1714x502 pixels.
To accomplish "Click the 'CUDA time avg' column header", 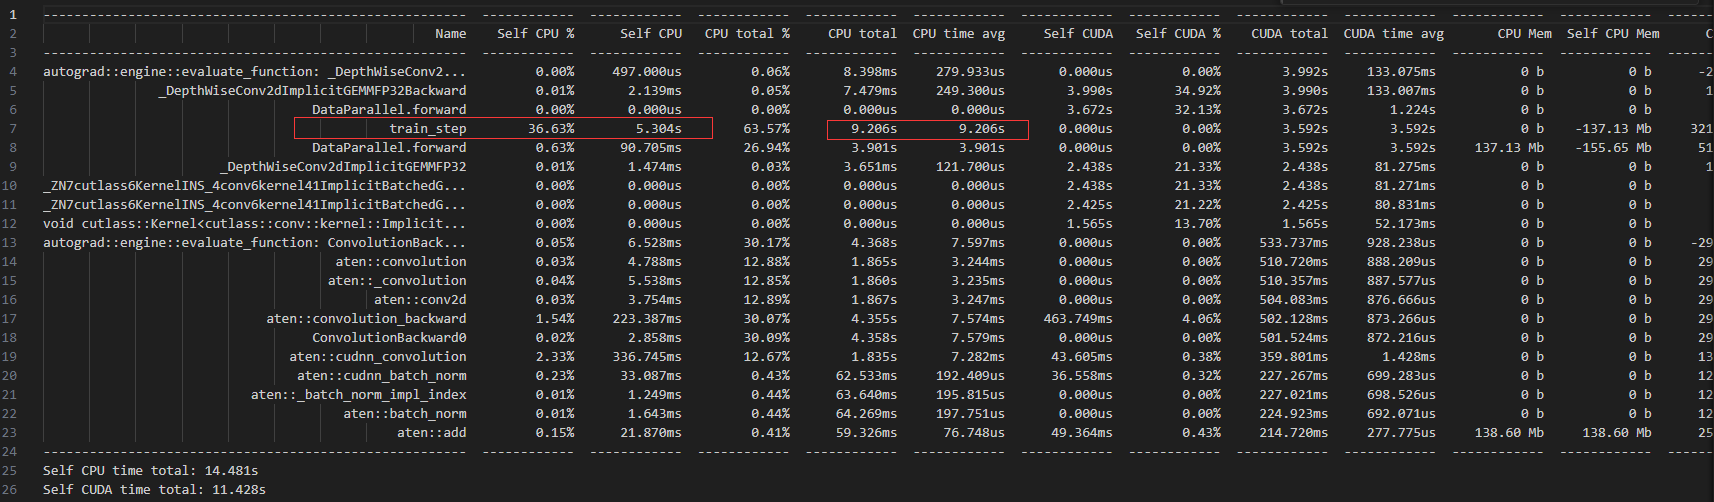I will (1394, 33).
